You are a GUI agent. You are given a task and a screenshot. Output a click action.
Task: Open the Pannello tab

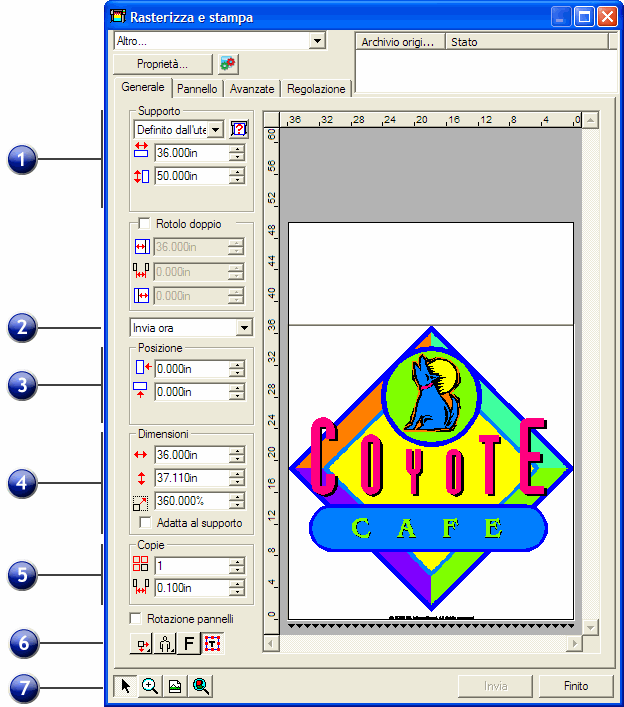(x=197, y=89)
